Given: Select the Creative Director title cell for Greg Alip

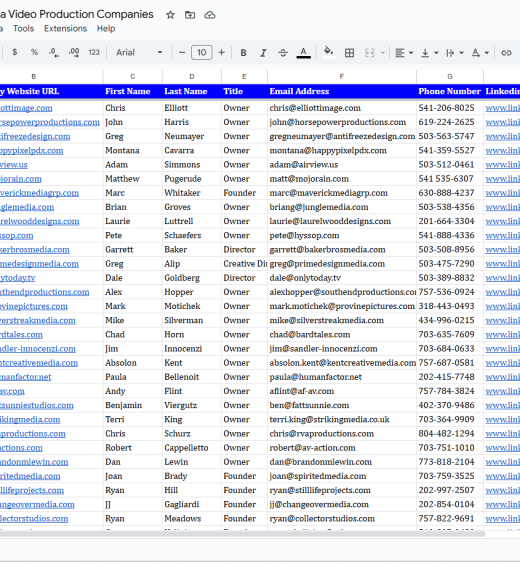Looking at the screenshot, I should click(244, 264).
